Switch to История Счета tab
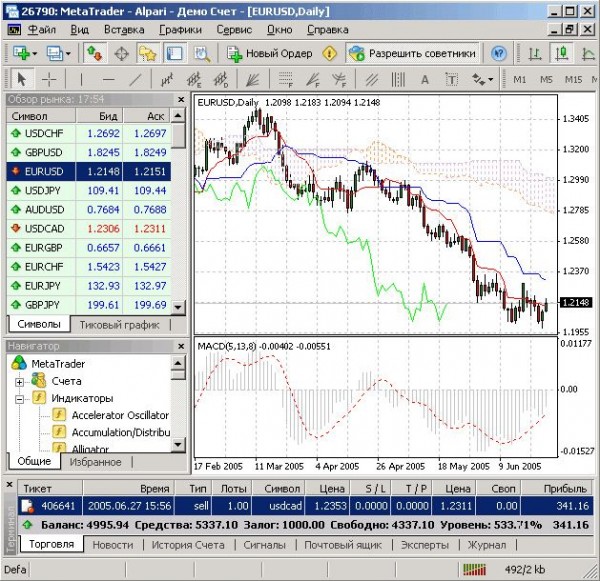 [188, 545]
